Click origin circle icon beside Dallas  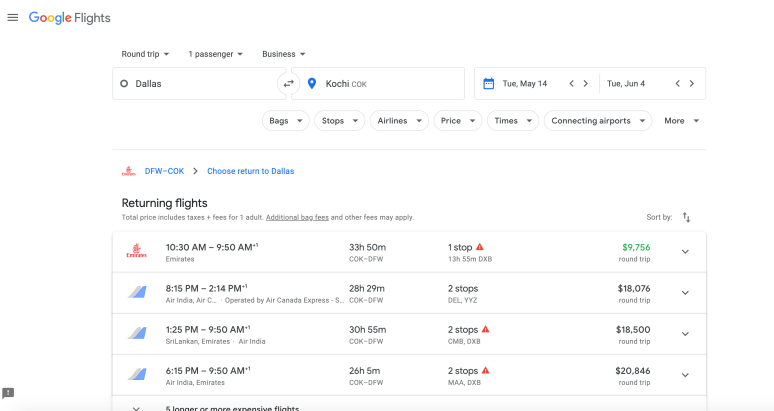(124, 84)
